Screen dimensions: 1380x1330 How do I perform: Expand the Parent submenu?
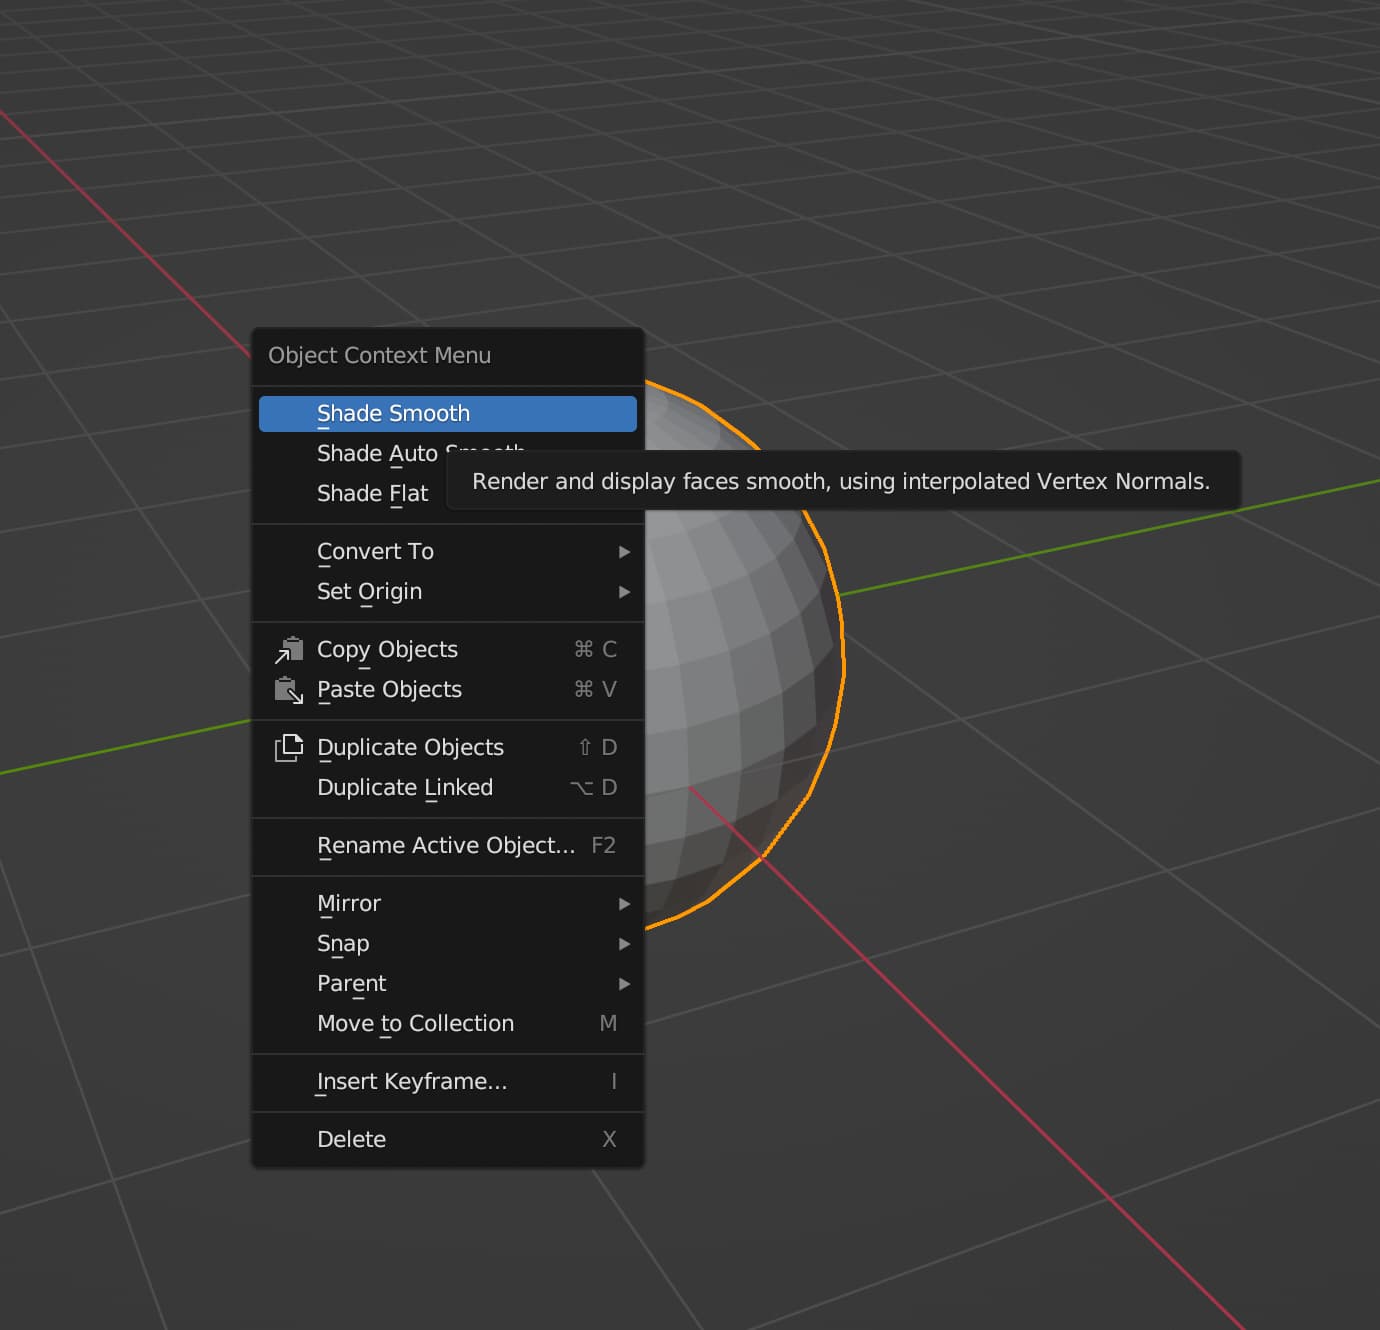(447, 984)
